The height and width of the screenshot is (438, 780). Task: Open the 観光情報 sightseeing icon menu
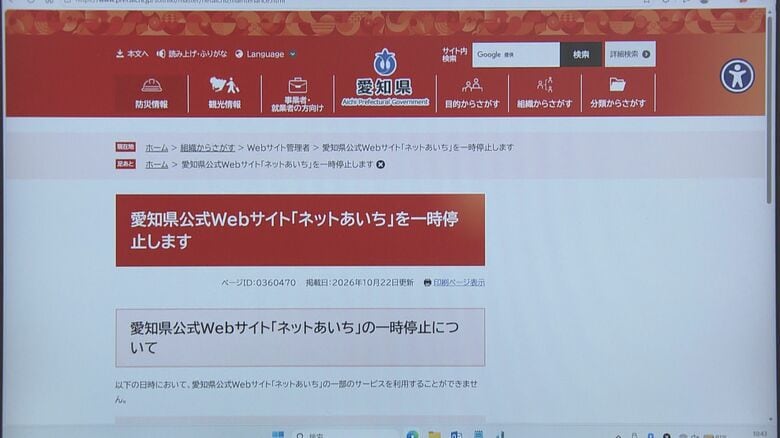(224, 94)
